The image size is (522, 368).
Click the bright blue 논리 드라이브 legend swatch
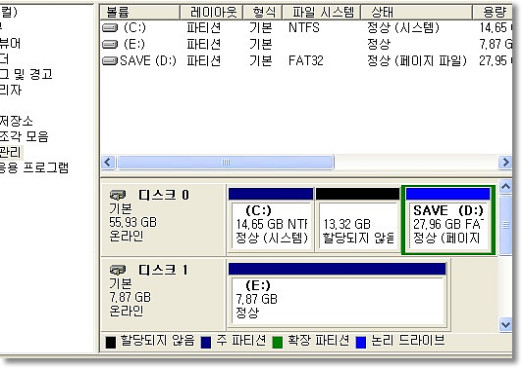pyautogui.click(x=361, y=342)
